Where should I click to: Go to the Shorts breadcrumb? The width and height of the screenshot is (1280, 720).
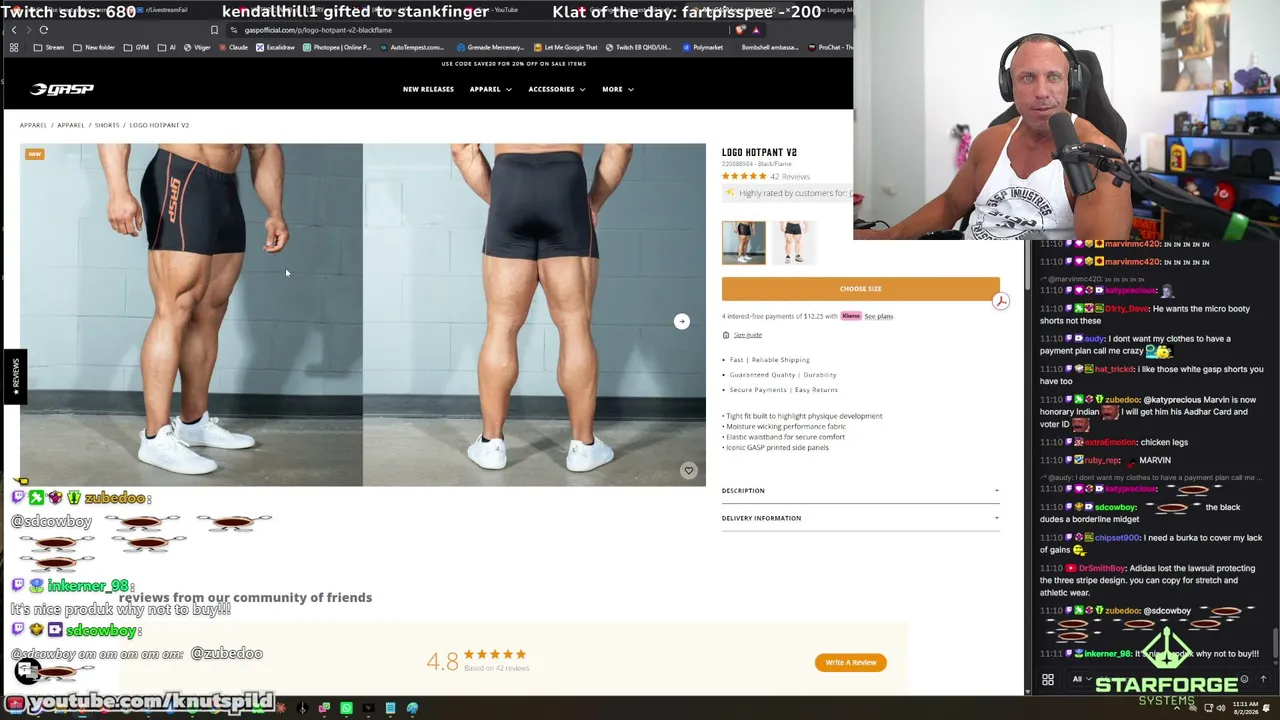(x=107, y=125)
